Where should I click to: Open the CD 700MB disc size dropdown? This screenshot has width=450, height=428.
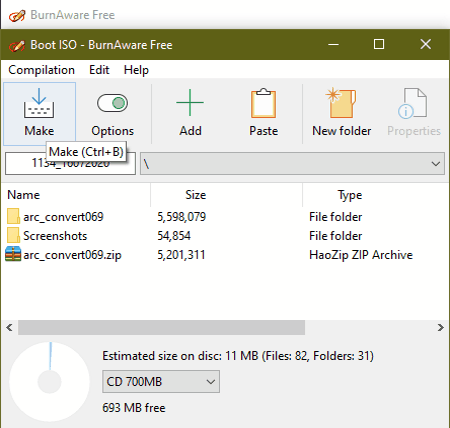(x=161, y=382)
